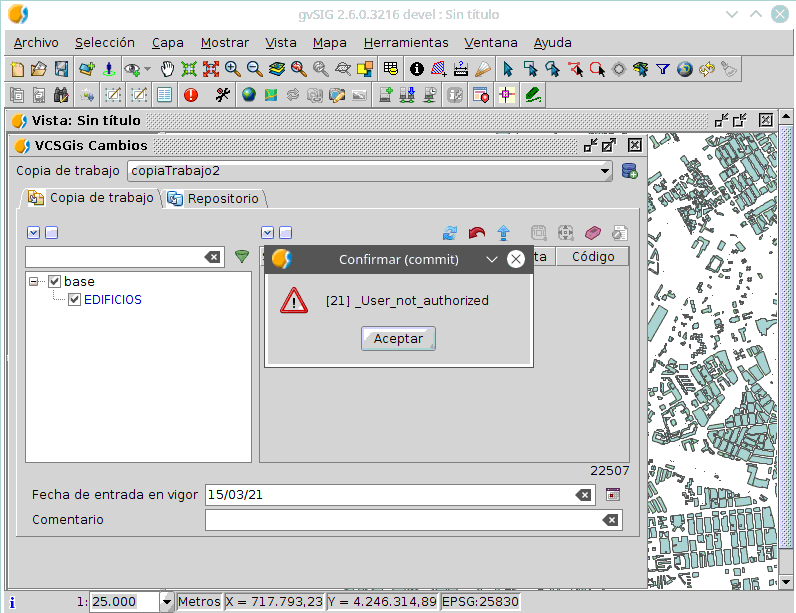Click the attribute table icon in second toolbar

pos(164,95)
